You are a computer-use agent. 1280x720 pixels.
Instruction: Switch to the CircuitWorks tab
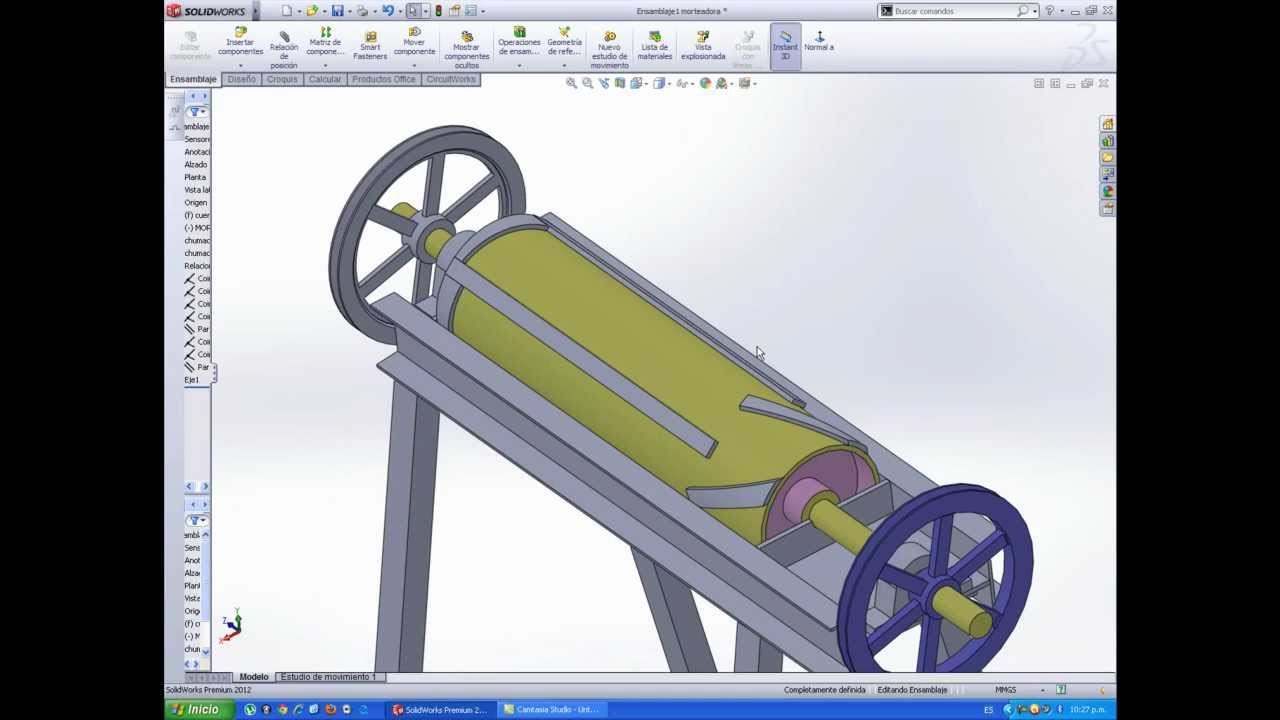(451, 79)
